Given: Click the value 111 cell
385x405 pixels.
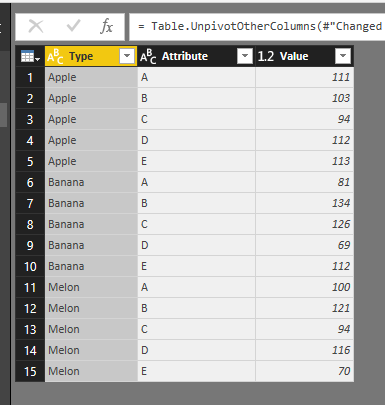Looking at the screenshot, I should point(304,77).
